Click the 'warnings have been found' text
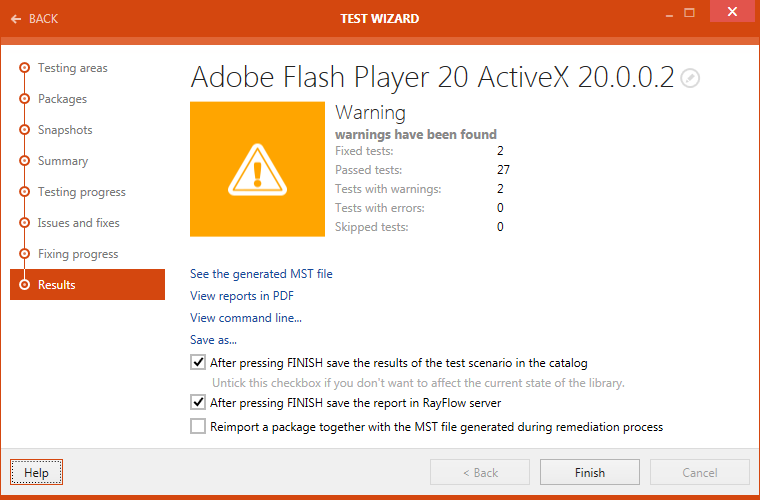Image resolution: width=760 pixels, height=500 pixels. click(416, 134)
